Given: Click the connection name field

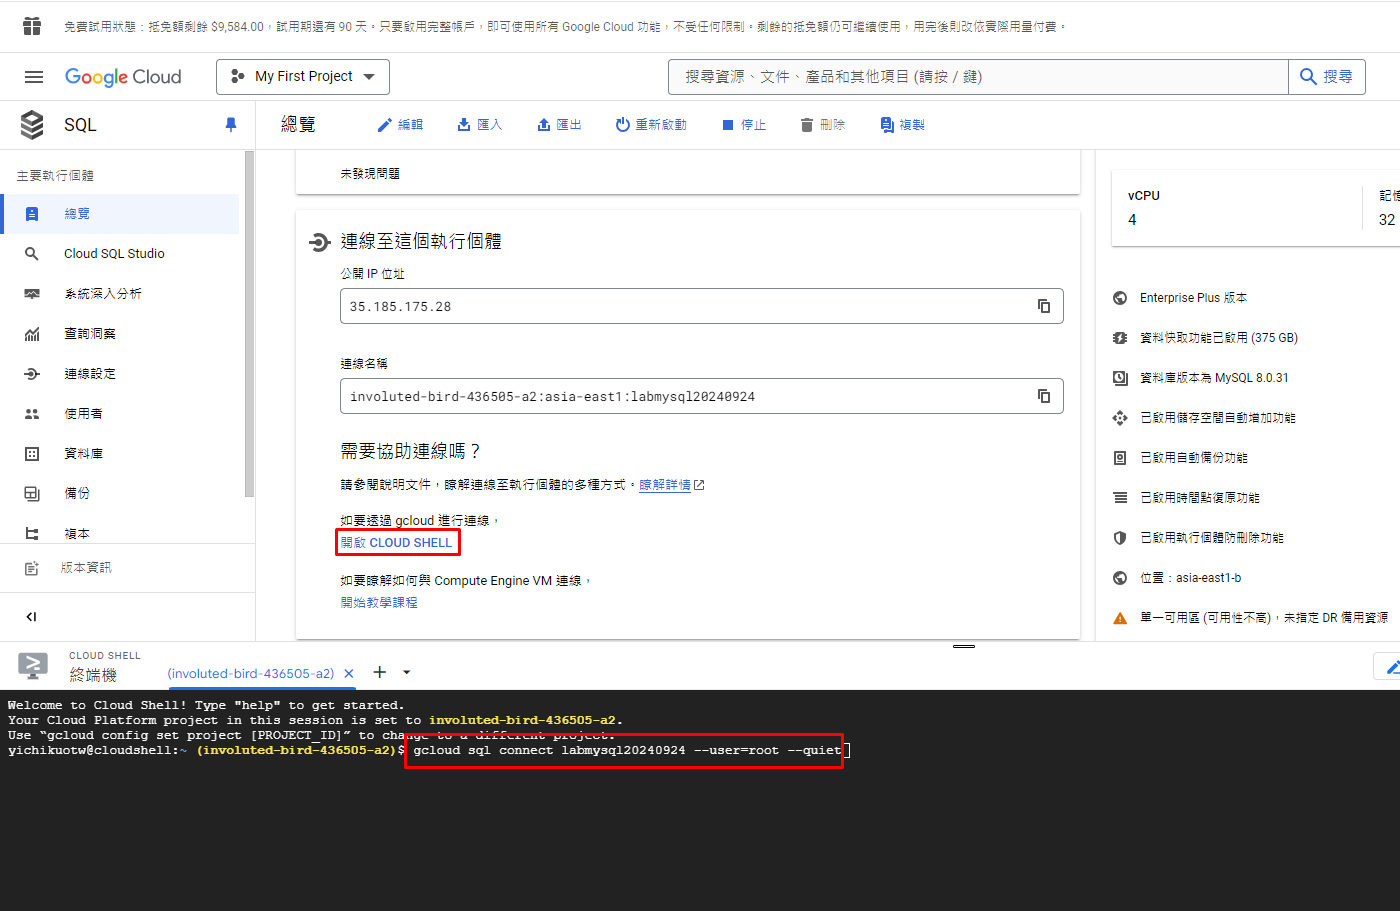Looking at the screenshot, I should 701,396.
